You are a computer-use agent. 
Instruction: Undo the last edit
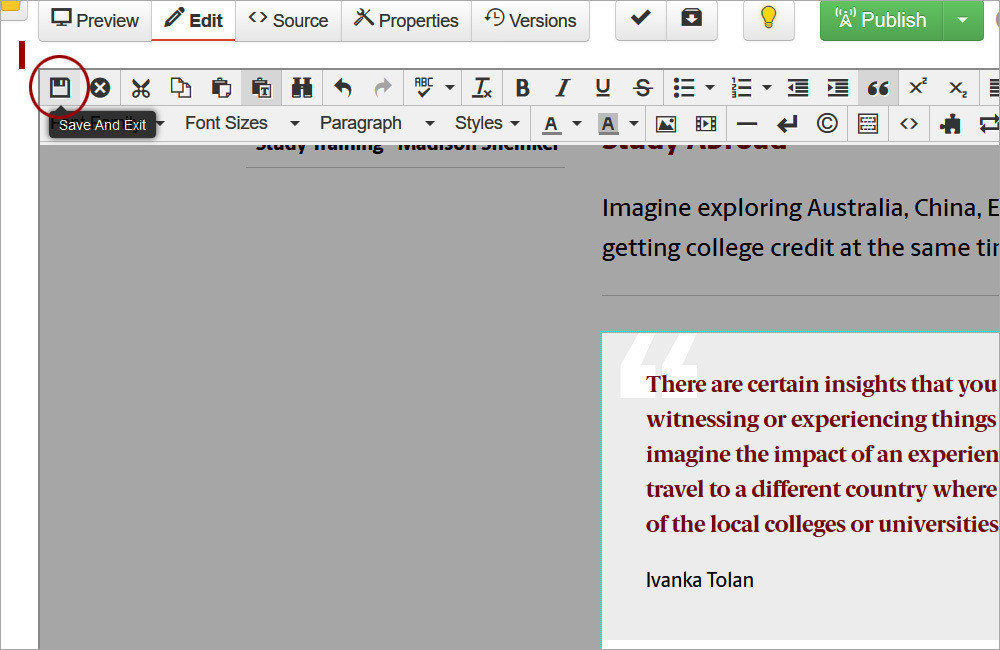click(x=343, y=88)
